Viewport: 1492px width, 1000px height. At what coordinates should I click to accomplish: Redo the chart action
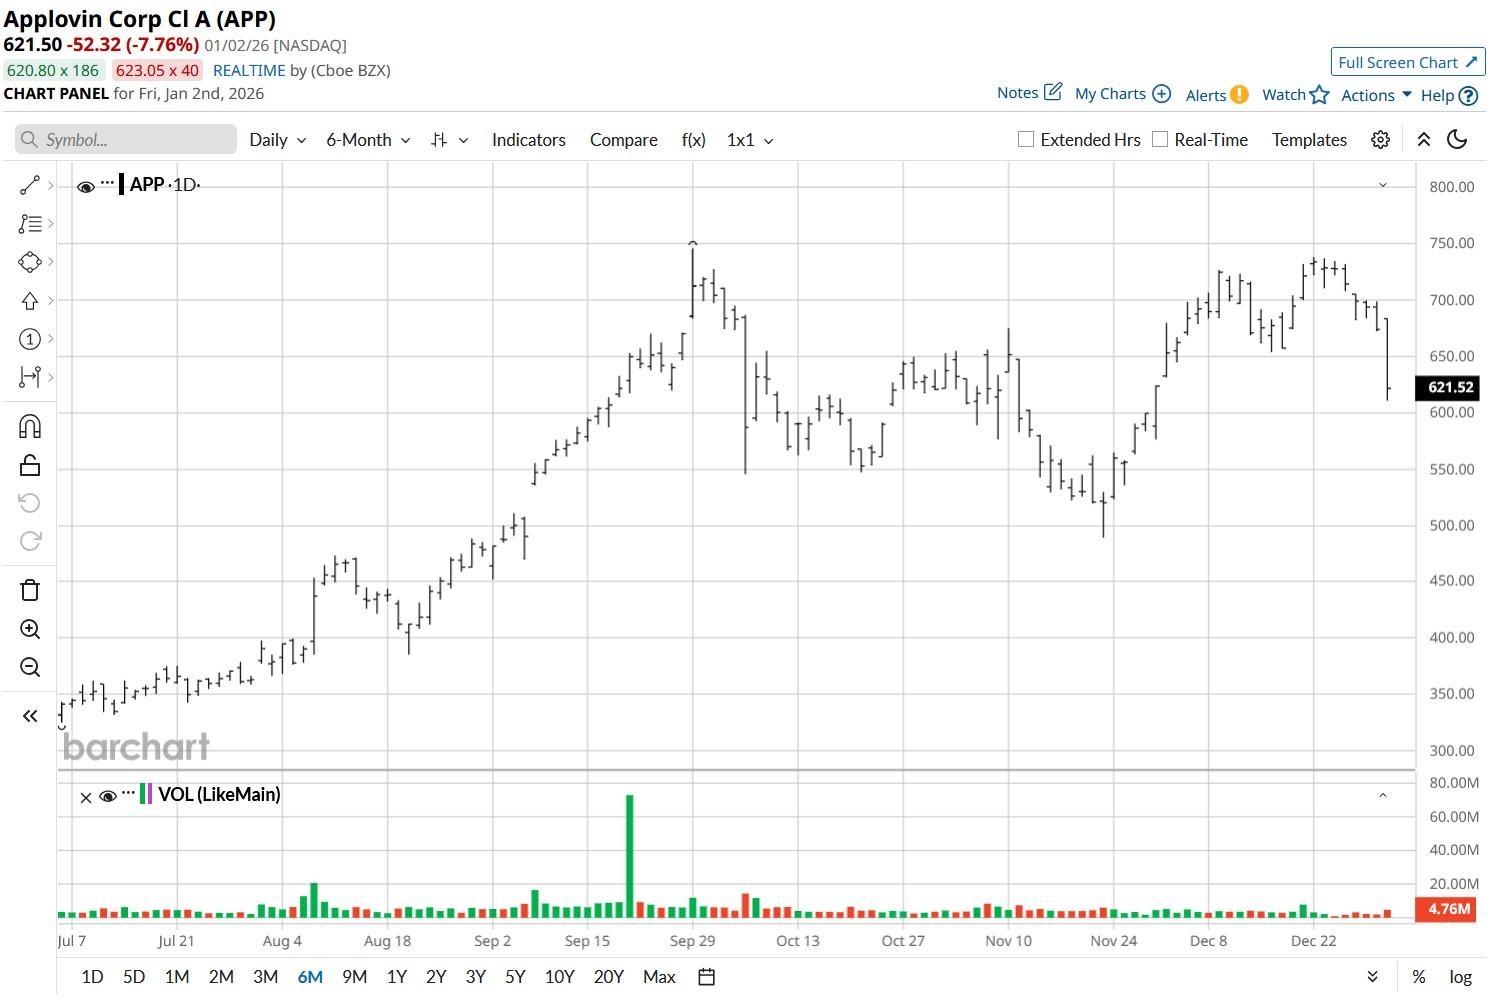(30, 541)
